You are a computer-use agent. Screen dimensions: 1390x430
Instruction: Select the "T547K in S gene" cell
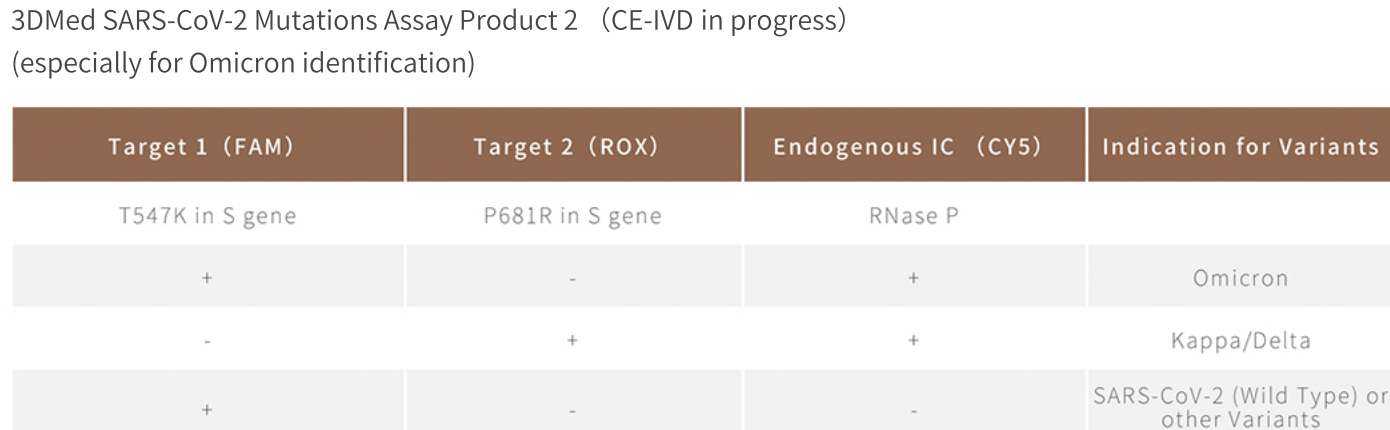point(207,216)
